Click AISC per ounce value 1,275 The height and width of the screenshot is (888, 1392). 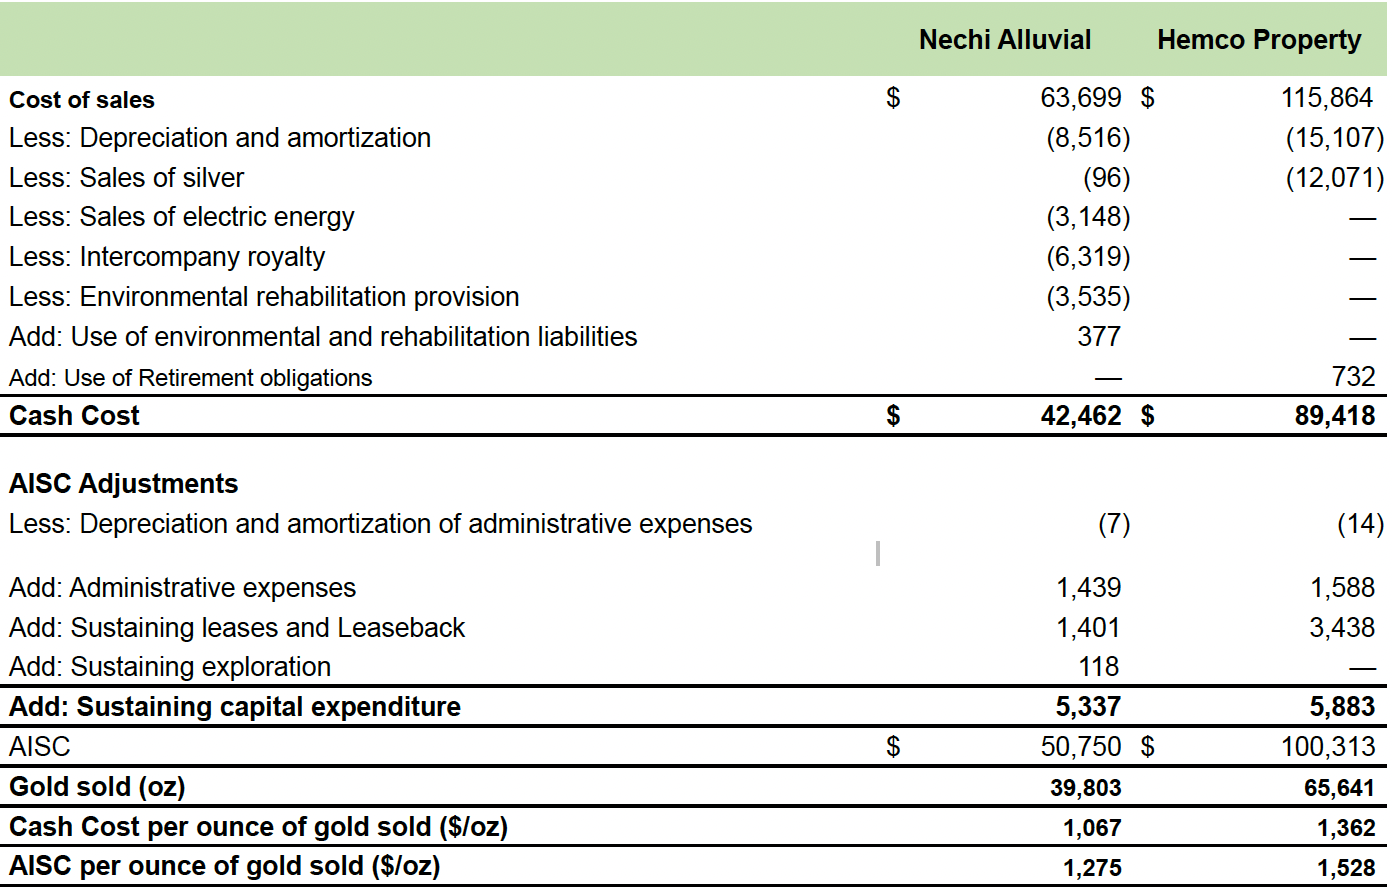1092,868
